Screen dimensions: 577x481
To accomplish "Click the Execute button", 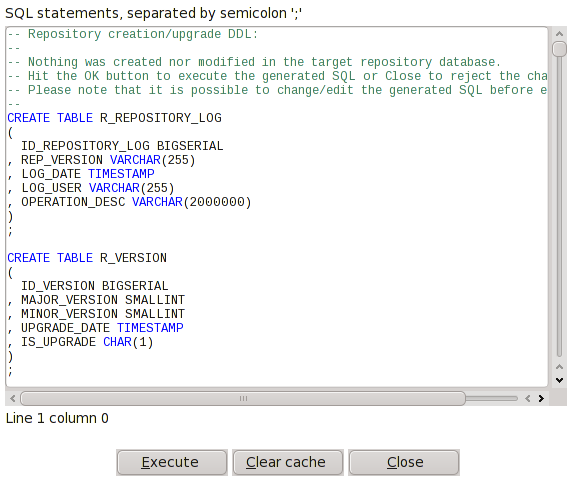I will 172,462.
